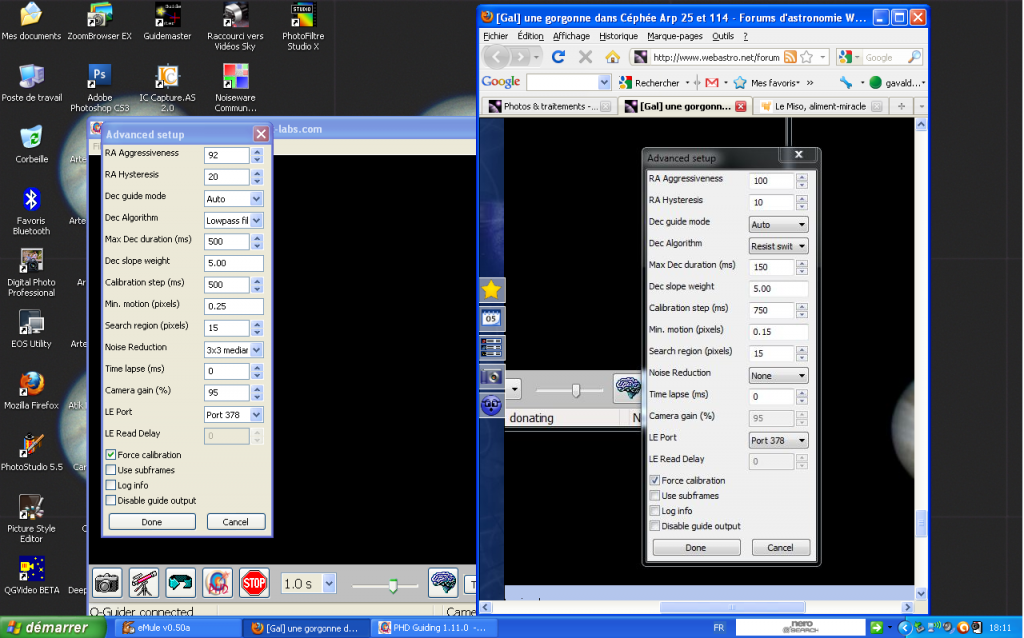Open the Marque-pages menu in Firefox
This screenshot has height=638, width=1024.
[675, 36]
